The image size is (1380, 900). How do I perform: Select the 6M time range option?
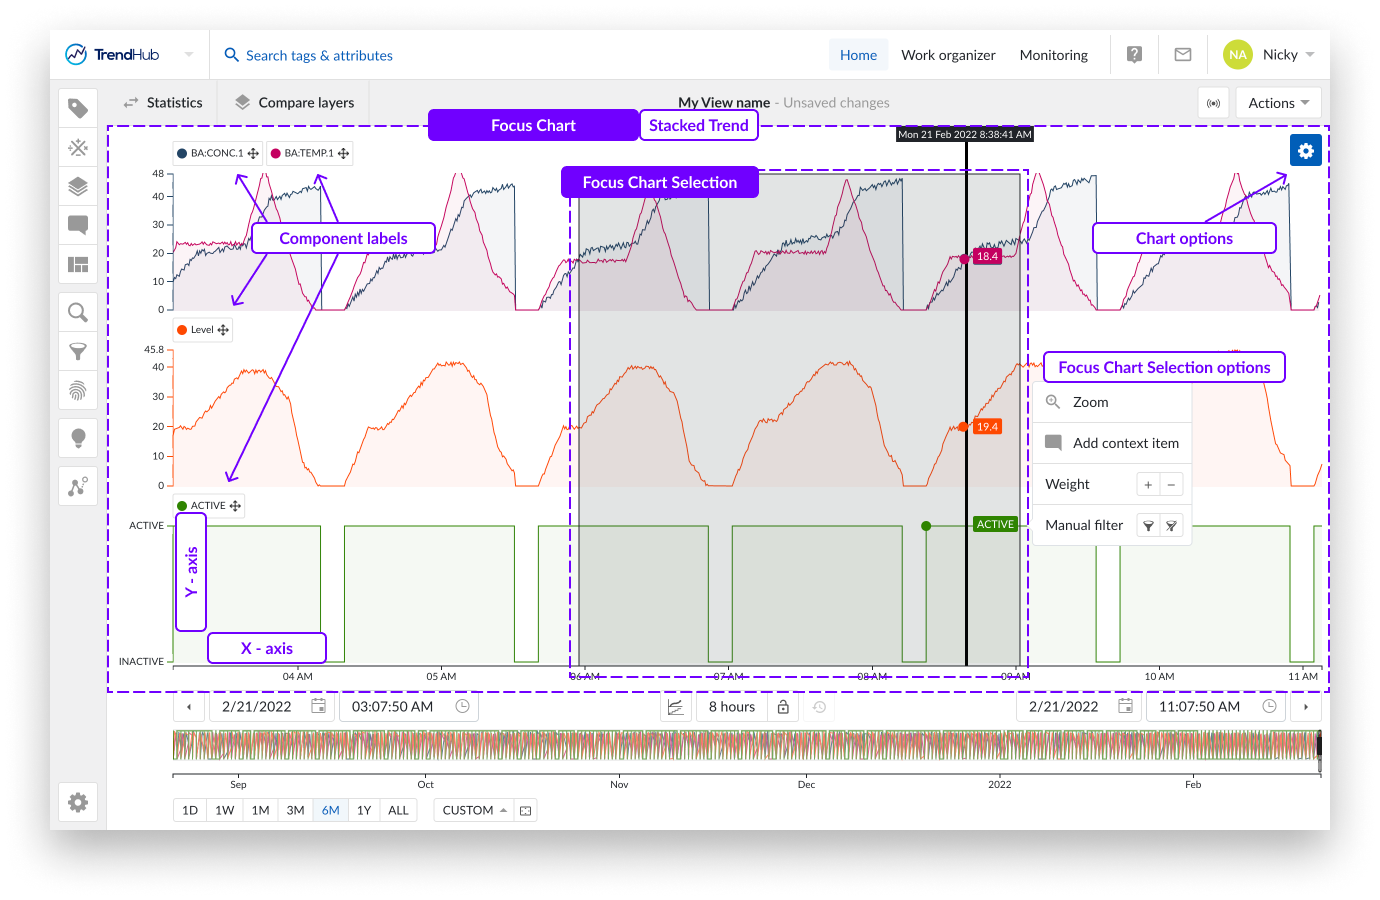coord(330,810)
